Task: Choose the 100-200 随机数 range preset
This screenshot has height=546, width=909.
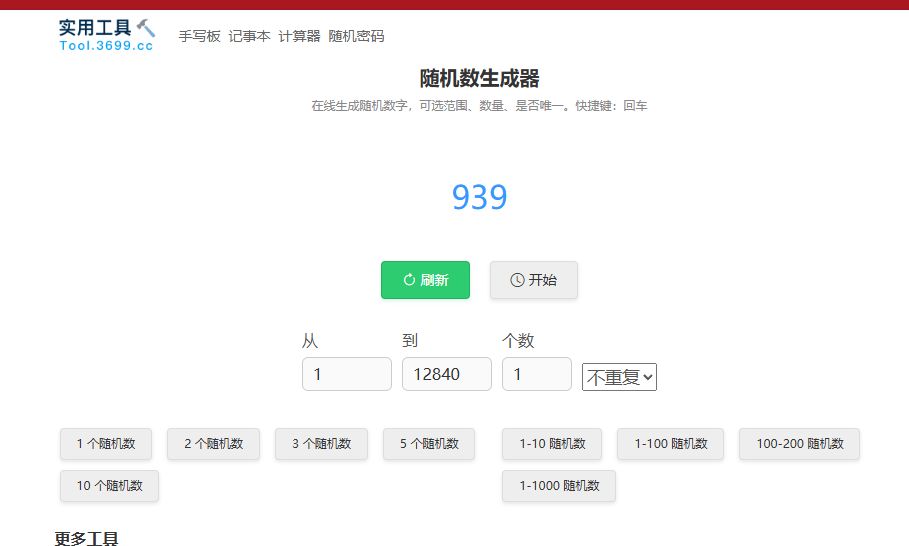Action: point(799,444)
